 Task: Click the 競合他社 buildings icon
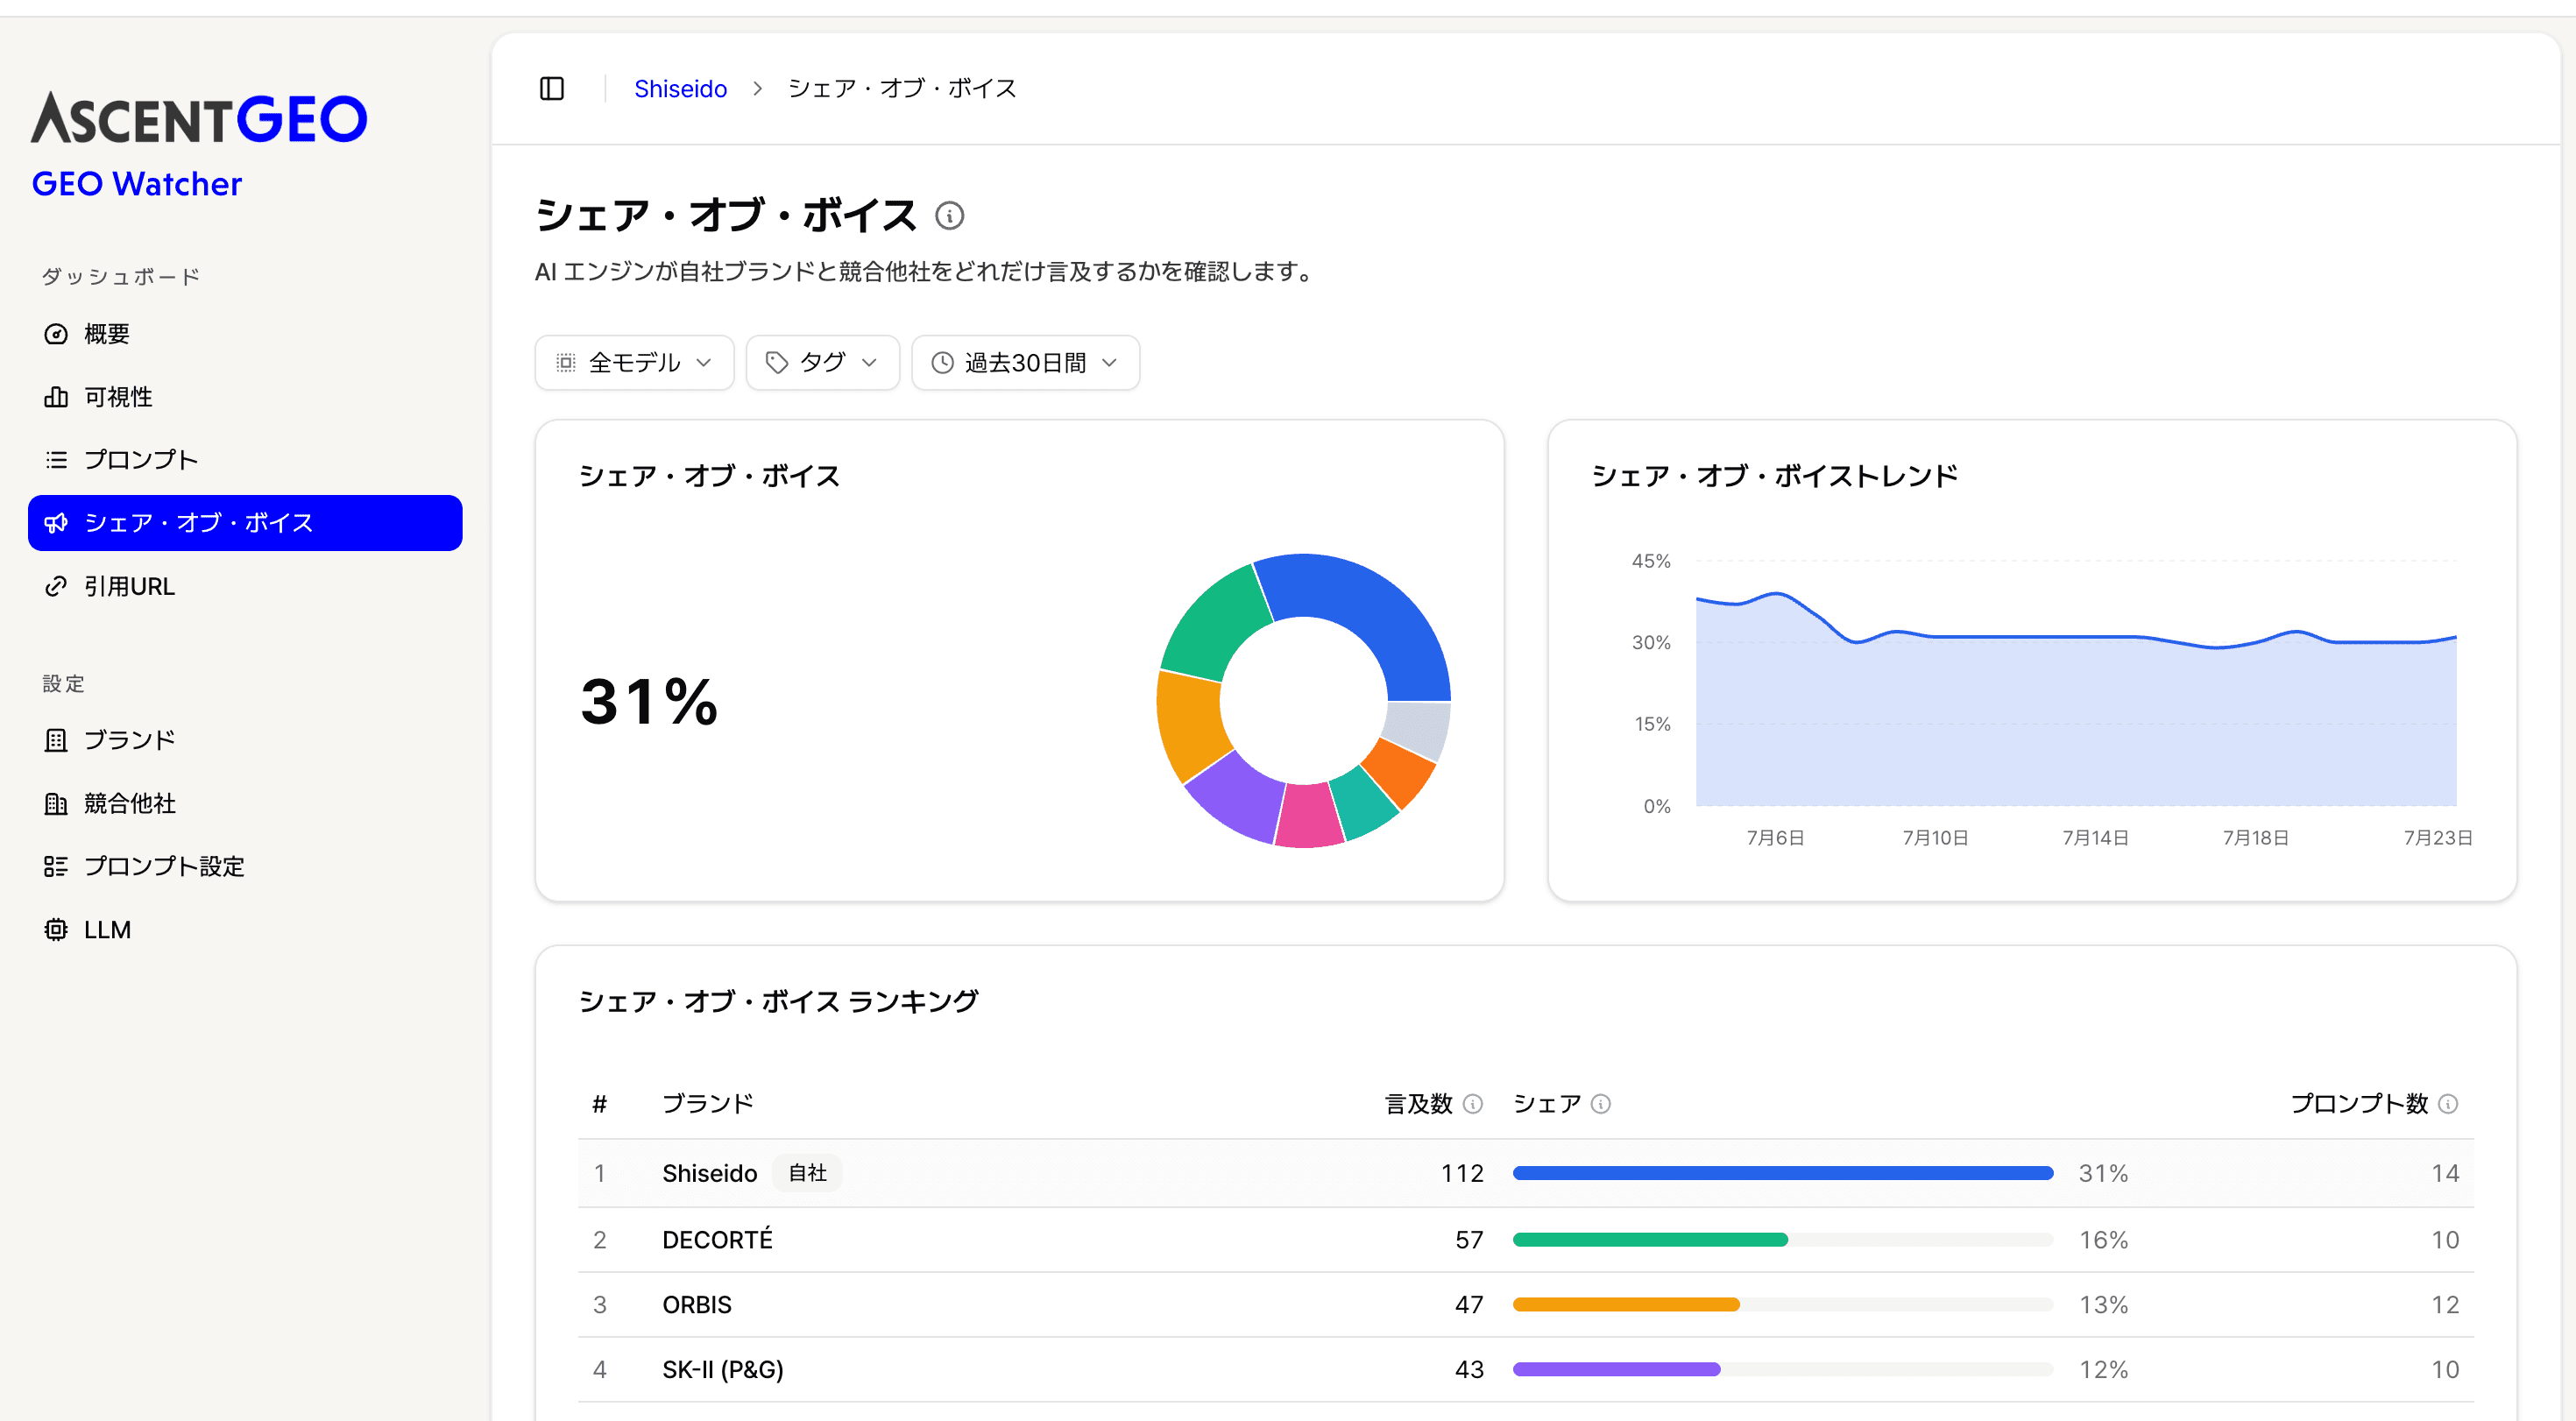point(56,804)
